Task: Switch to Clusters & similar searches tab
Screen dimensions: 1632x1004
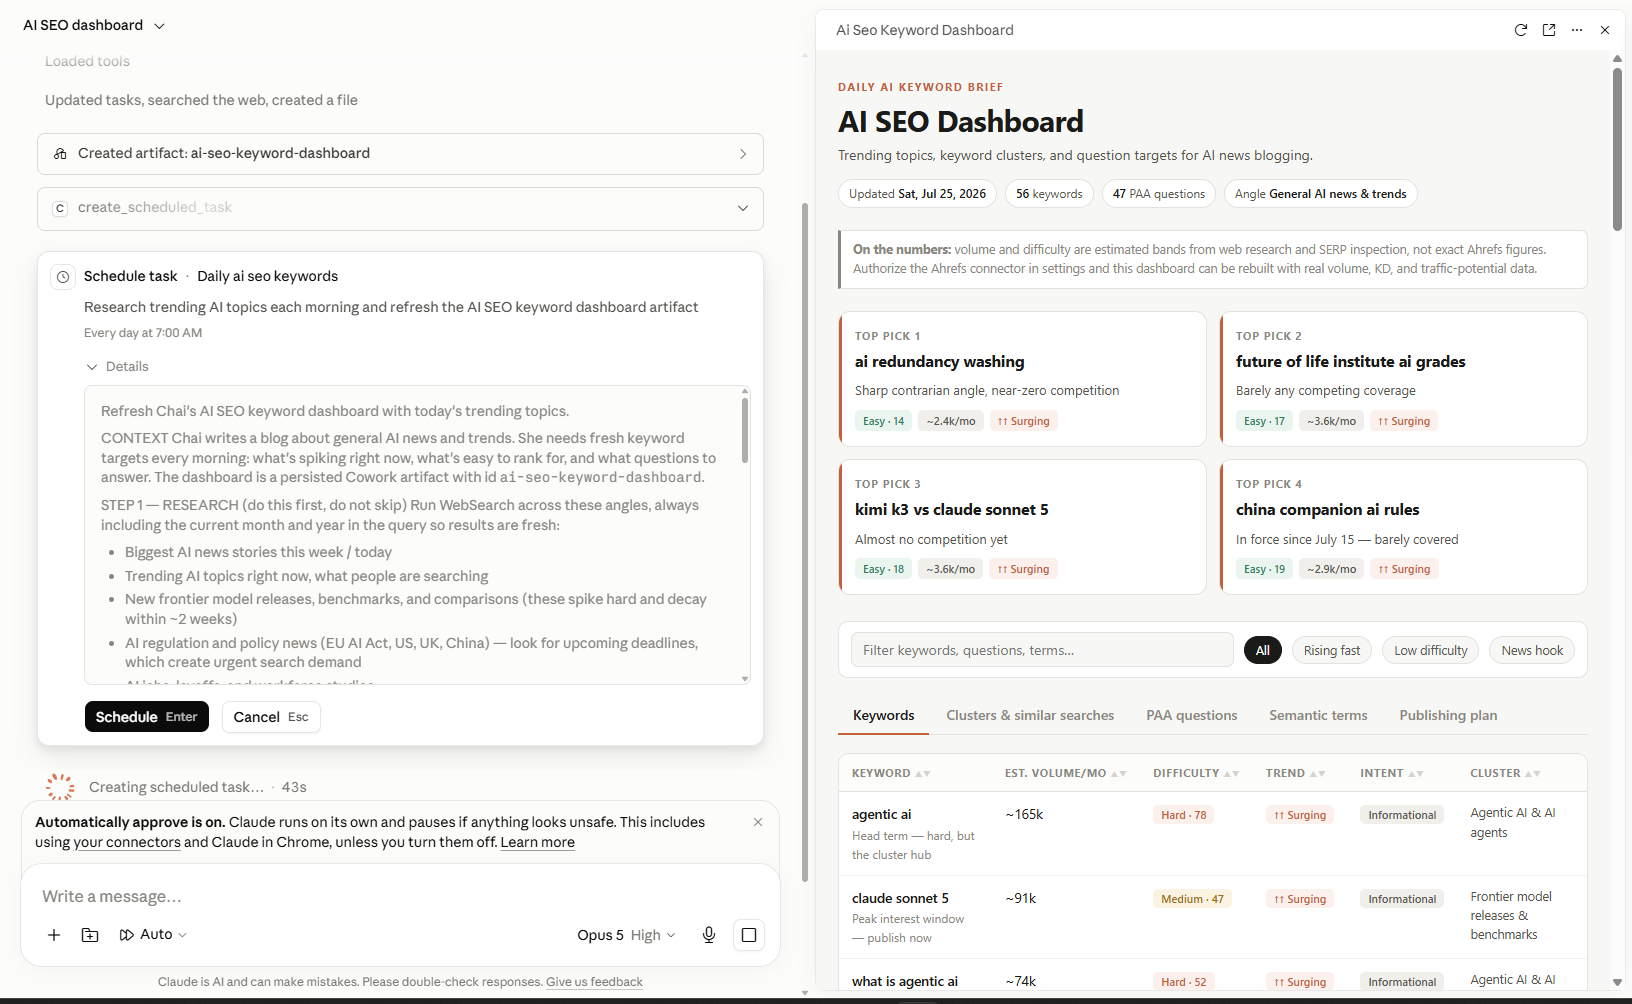Action: pos(1030,716)
